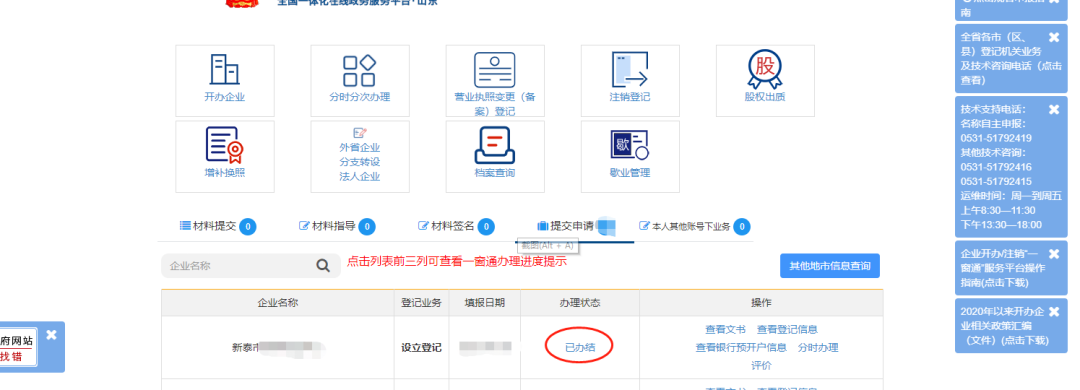This screenshot has width=1080, height=390.
Task: Close the 技术支持电话 notice panel
Action: click(1053, 110)
